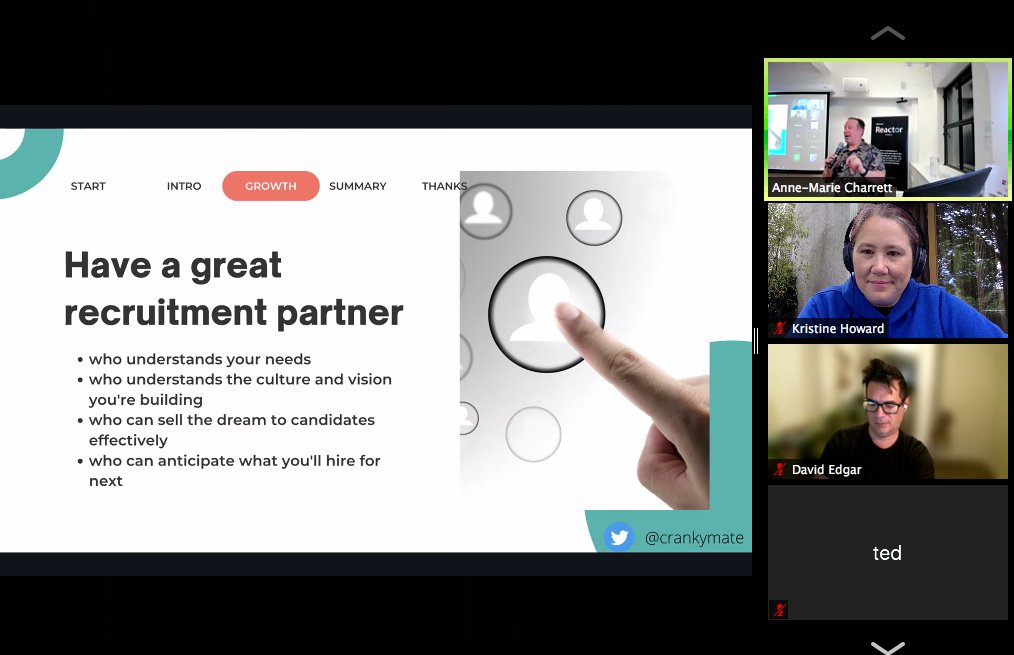The image size is (1014, 655).
Task: Click ted's muted microphone icon
Action: [779, 609]
